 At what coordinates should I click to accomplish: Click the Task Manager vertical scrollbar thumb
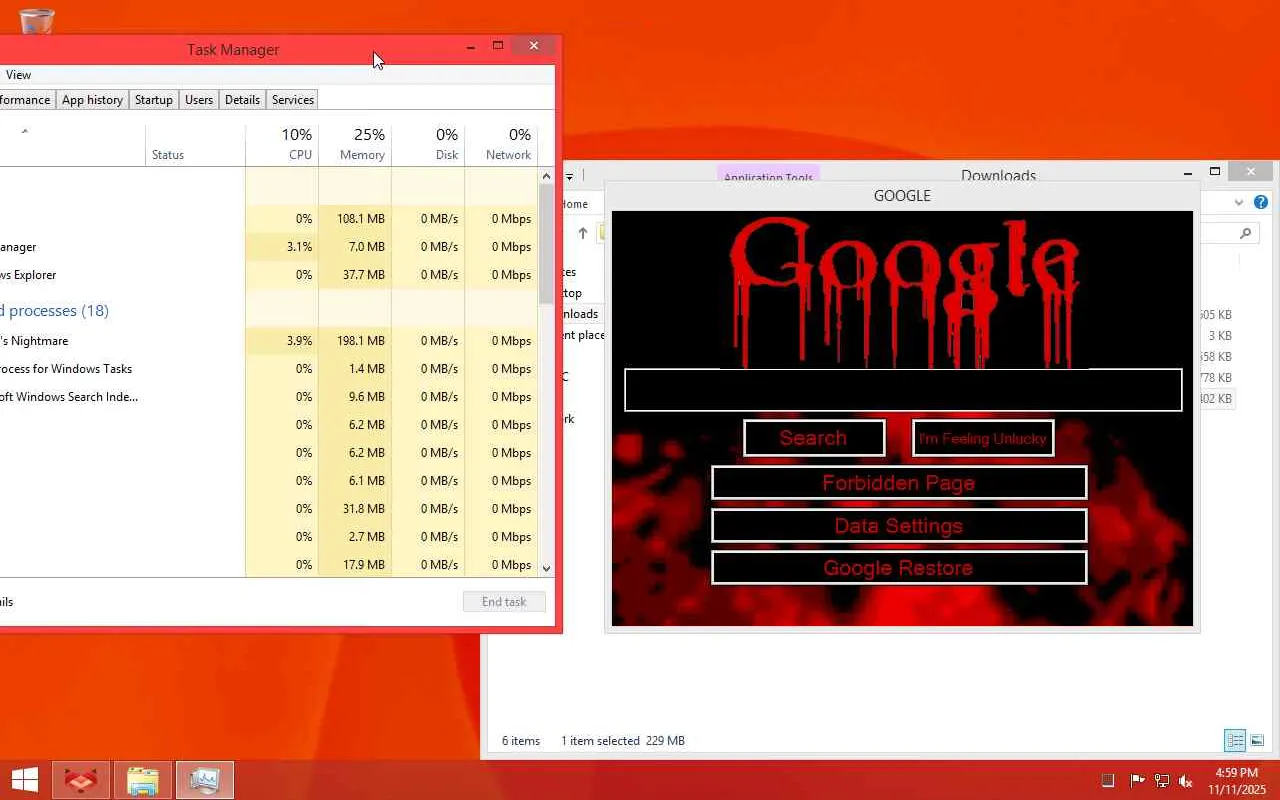pyautogui.click(x=546, y=243)
